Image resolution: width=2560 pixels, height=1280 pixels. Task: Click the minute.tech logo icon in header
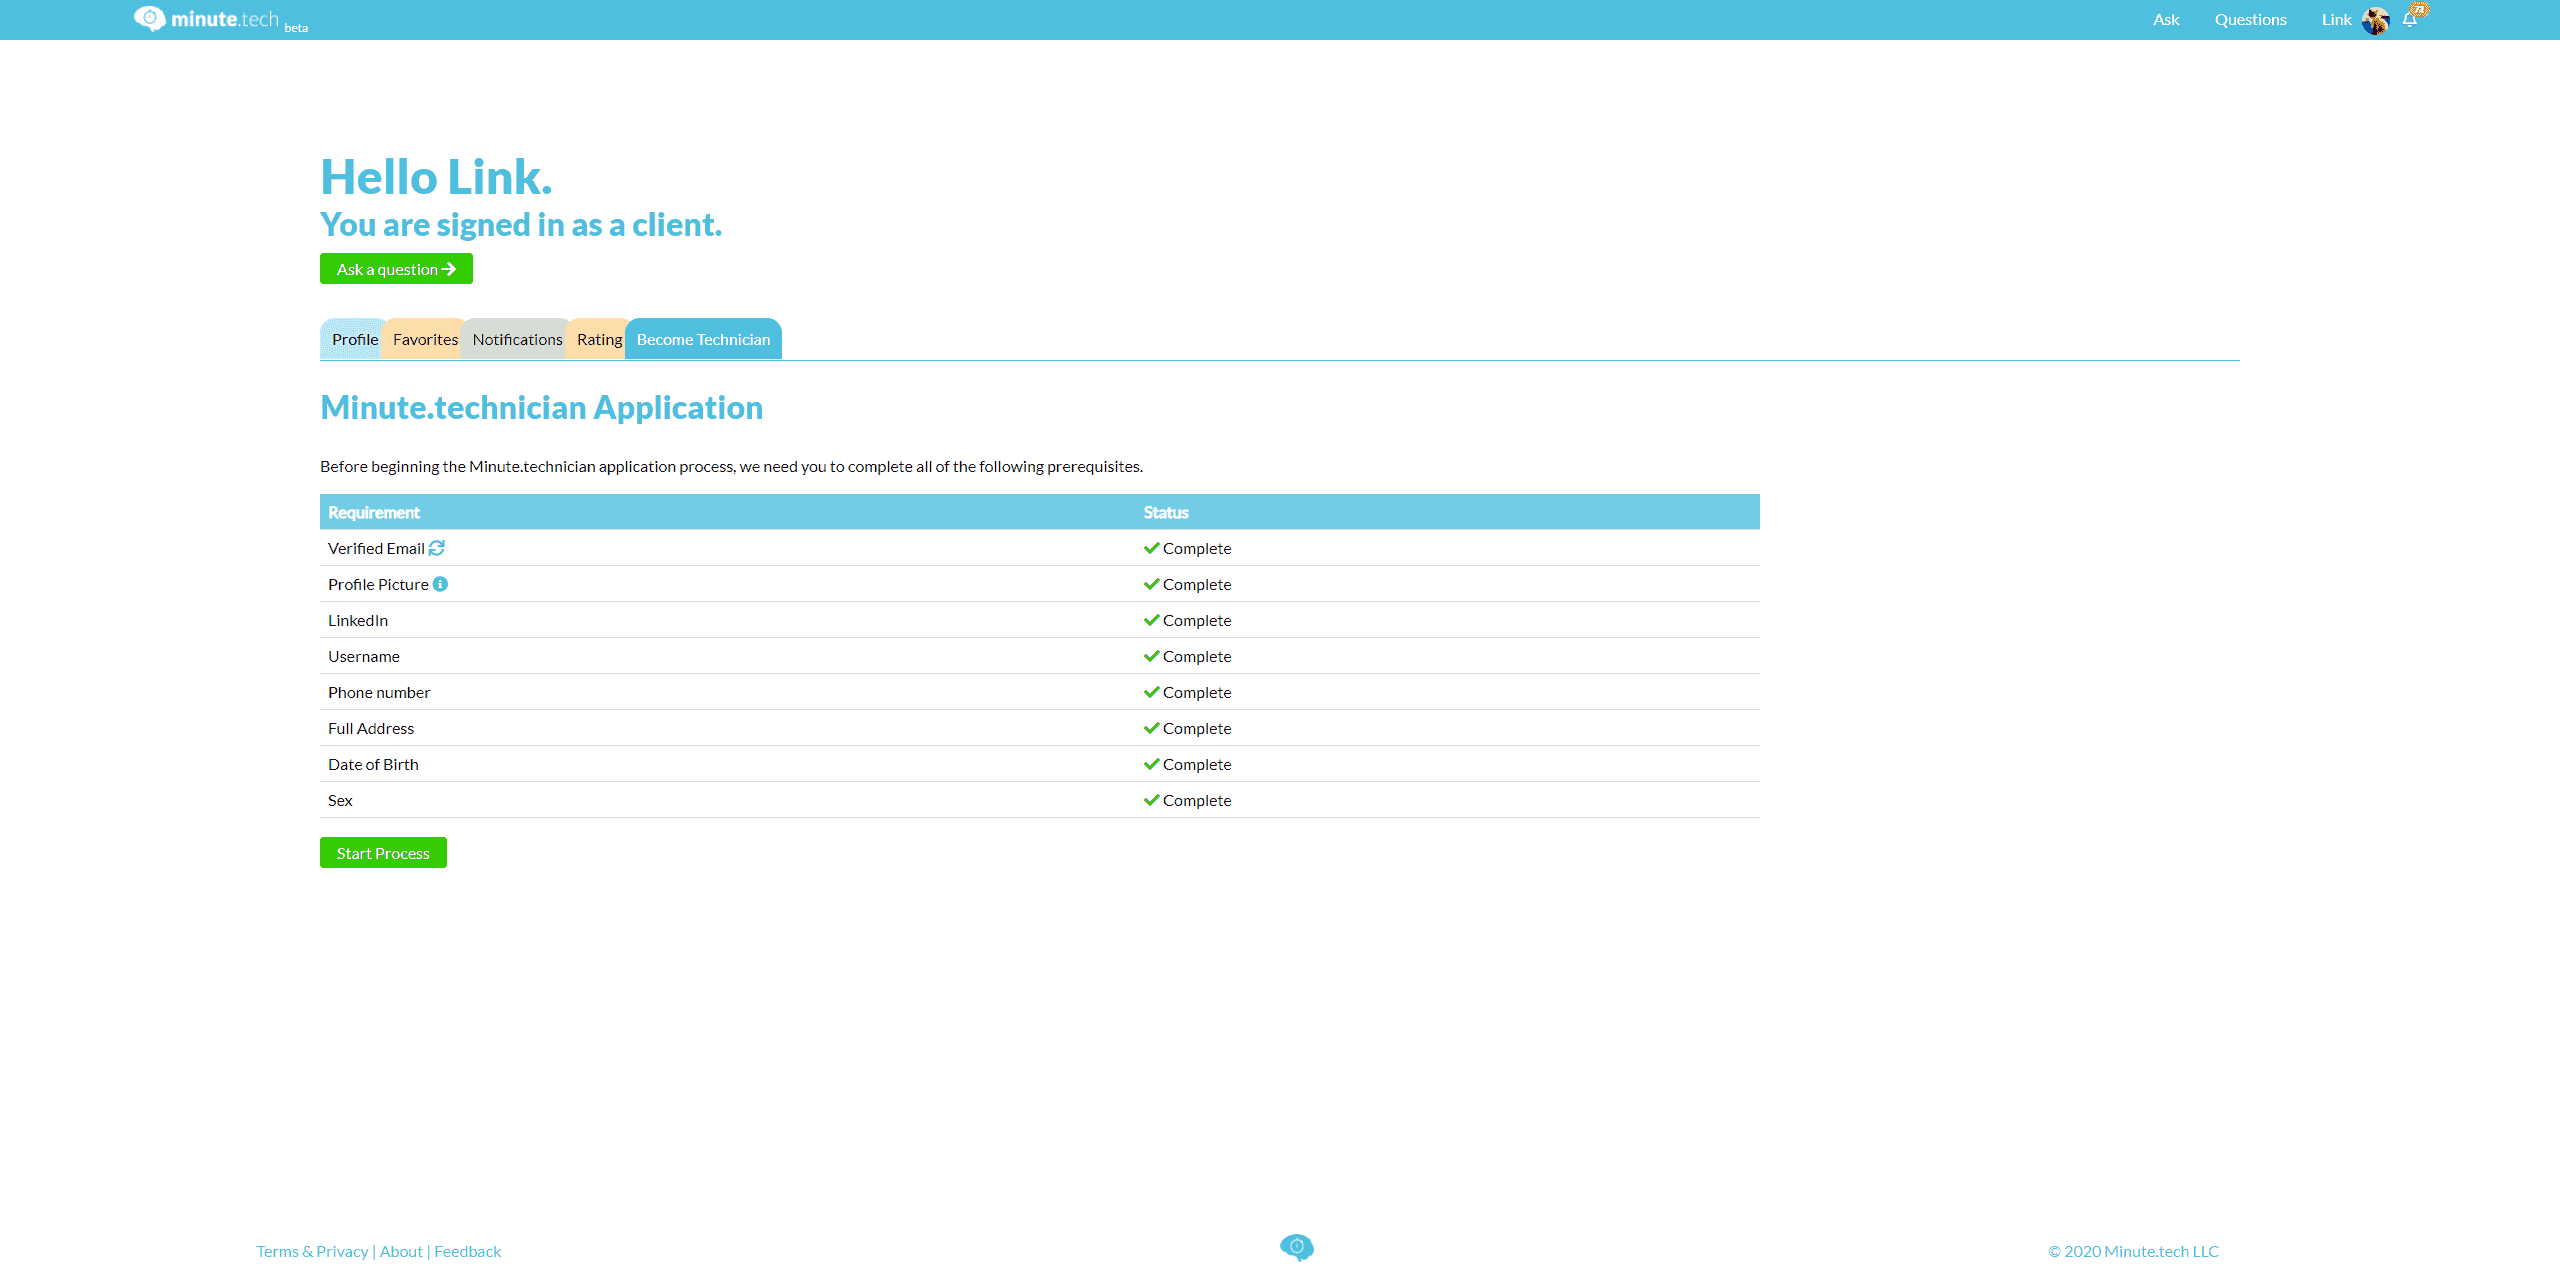pyautogui.click(x=149, y=18)
